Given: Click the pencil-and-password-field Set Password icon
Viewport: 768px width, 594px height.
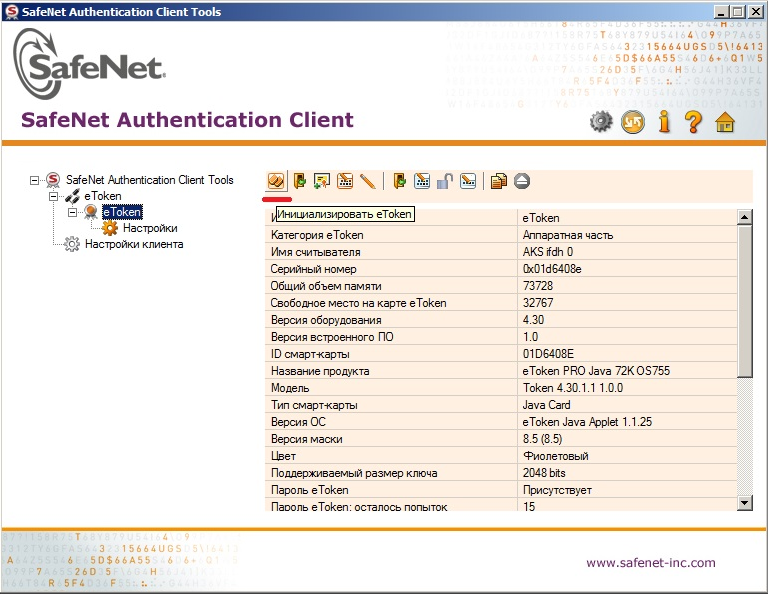Looking at the screenshot, I should [468, 181].
